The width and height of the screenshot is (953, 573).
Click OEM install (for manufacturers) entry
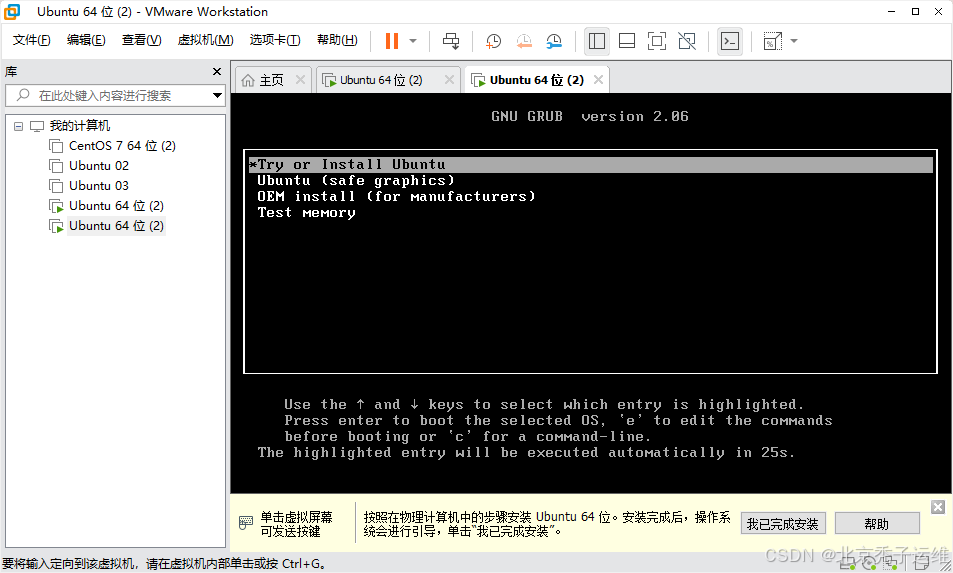pyautogui.click(x=396, y=196)
